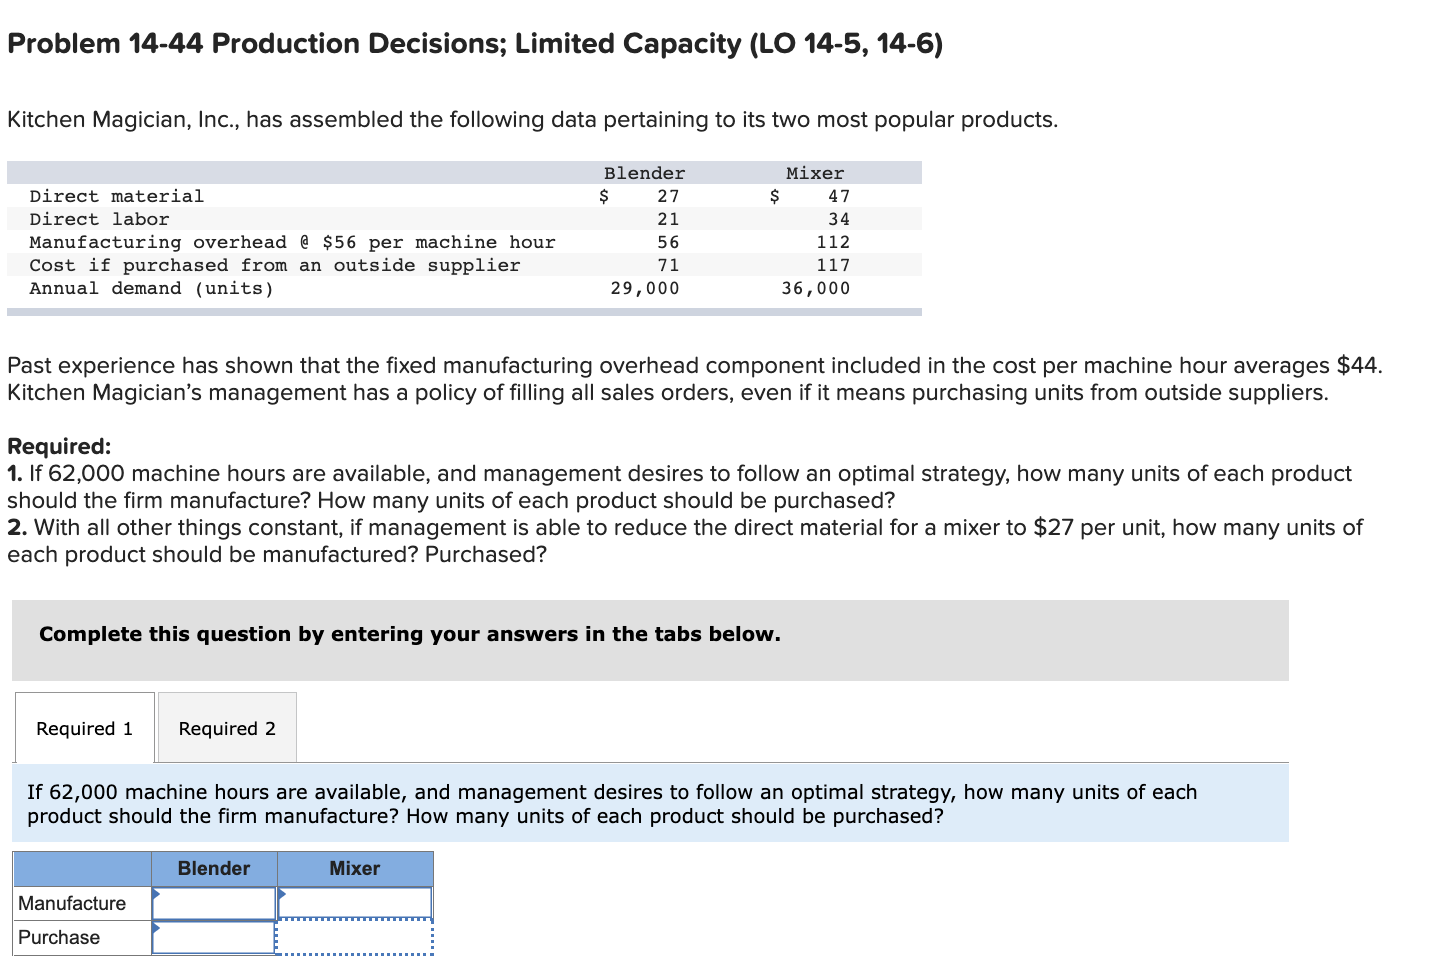The width and height of the screenshot is (1442, 964).
Task: Select the Mixer column header in answer table
Action: pos(355,868)
